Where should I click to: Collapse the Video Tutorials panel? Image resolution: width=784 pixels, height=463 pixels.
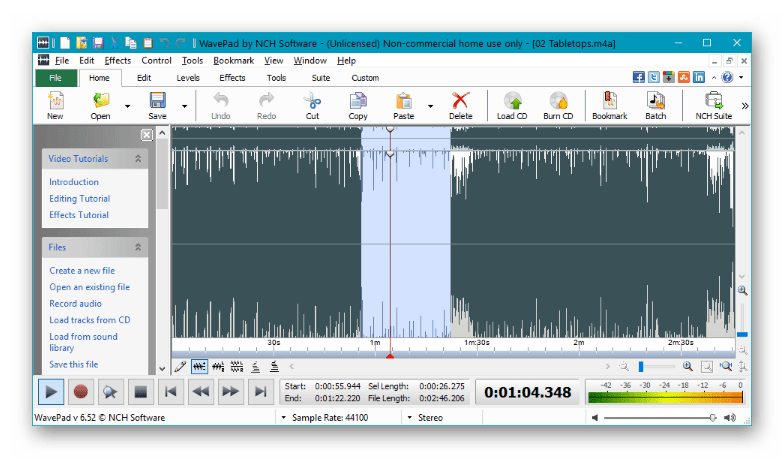click(138, 158)
